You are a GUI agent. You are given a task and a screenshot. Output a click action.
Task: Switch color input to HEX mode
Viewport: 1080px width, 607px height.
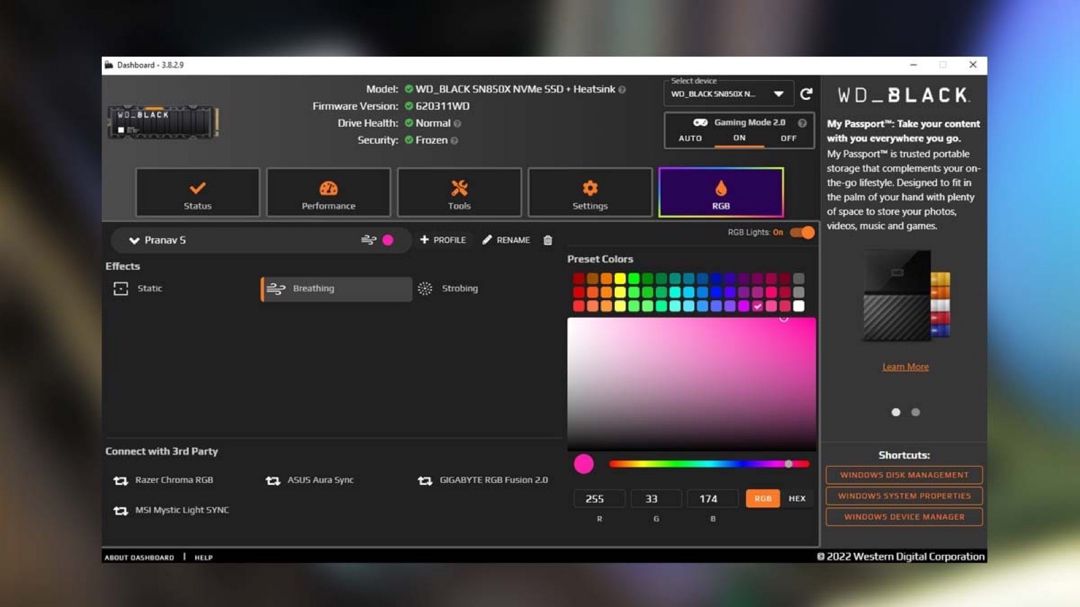[x=797, y=498]
